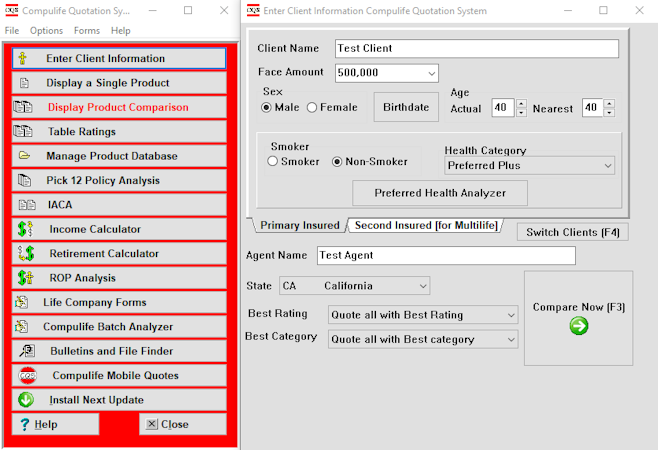
Task: Switch to Second Insured [for Multilife] tab
Action: coord(426,225)
